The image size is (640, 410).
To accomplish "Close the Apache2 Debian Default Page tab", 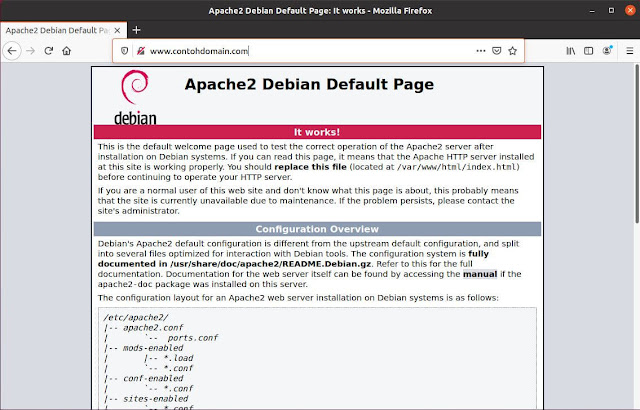I will (x=117, y=30).
